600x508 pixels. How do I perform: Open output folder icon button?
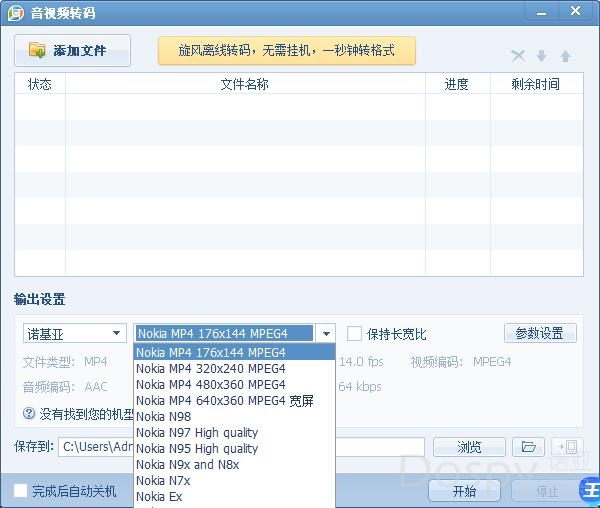[x=528, y=447]
